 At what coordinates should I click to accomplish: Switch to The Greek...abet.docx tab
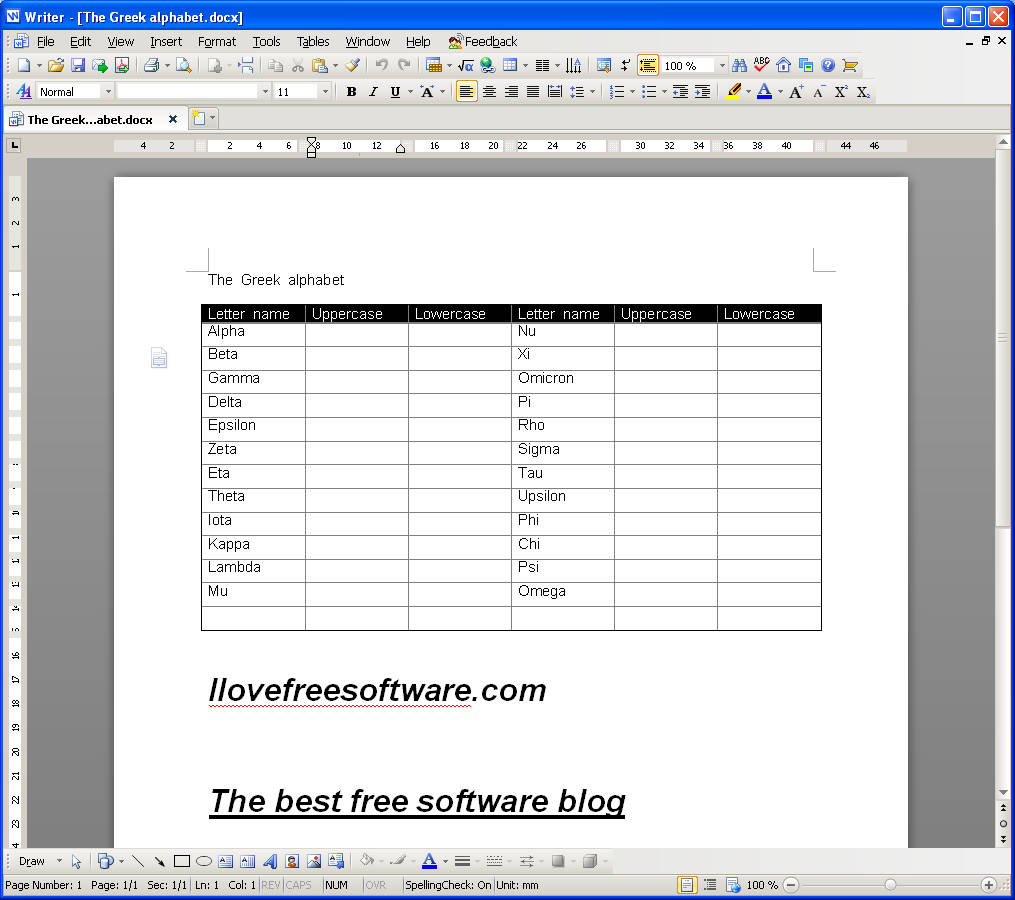pyautogui.click(x=90, y=120)
